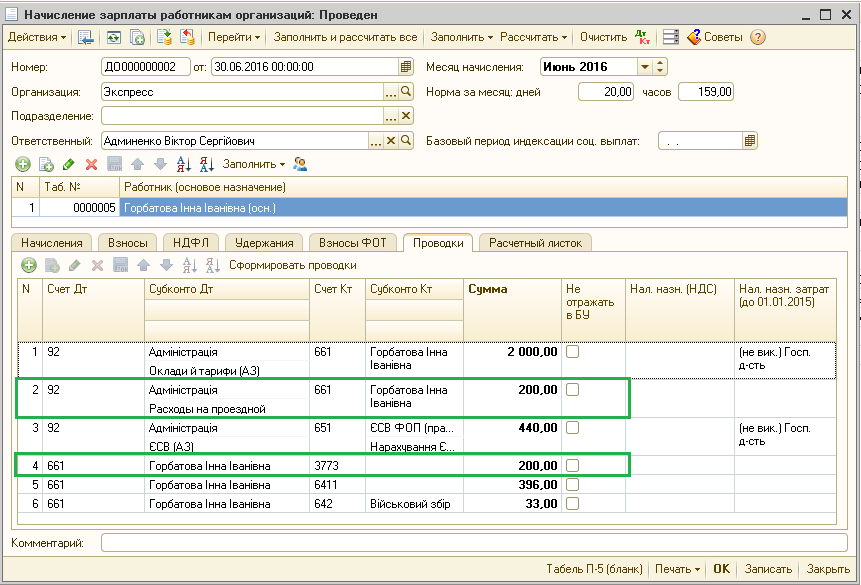
Task: Click the re-read document refresh icon
Action: (114, 37)
